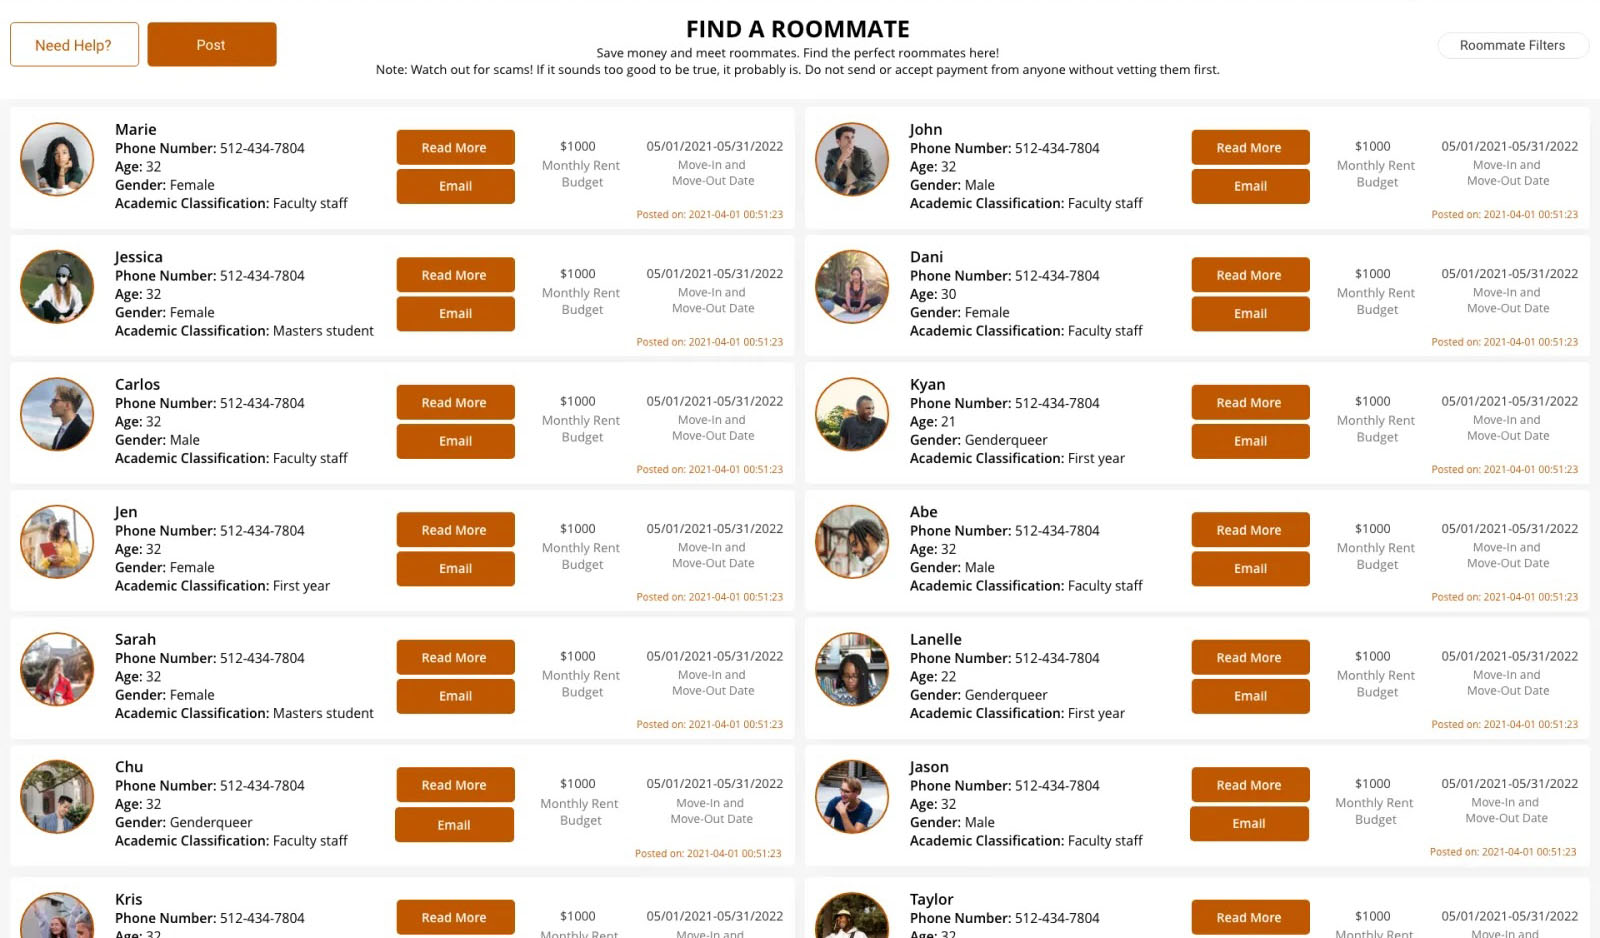This screenshot has height=938, width=1600.
Task: Click Sarah's profile image
Action: point(57,669)
